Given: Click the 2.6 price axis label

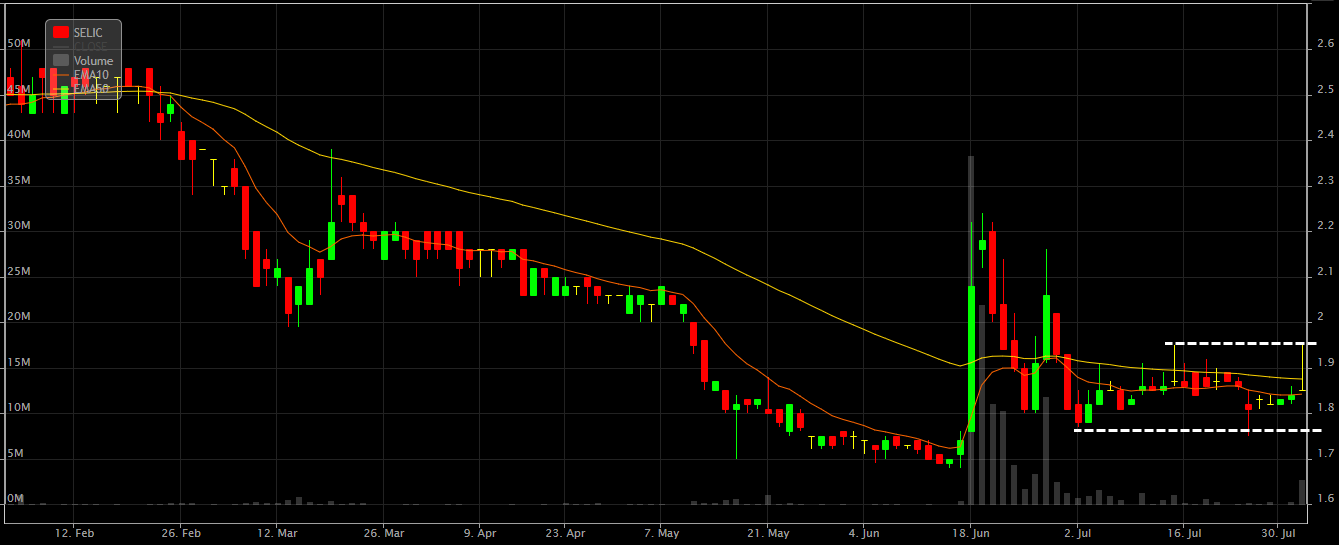Looking at the screenshot, I should coord(1326,44).
